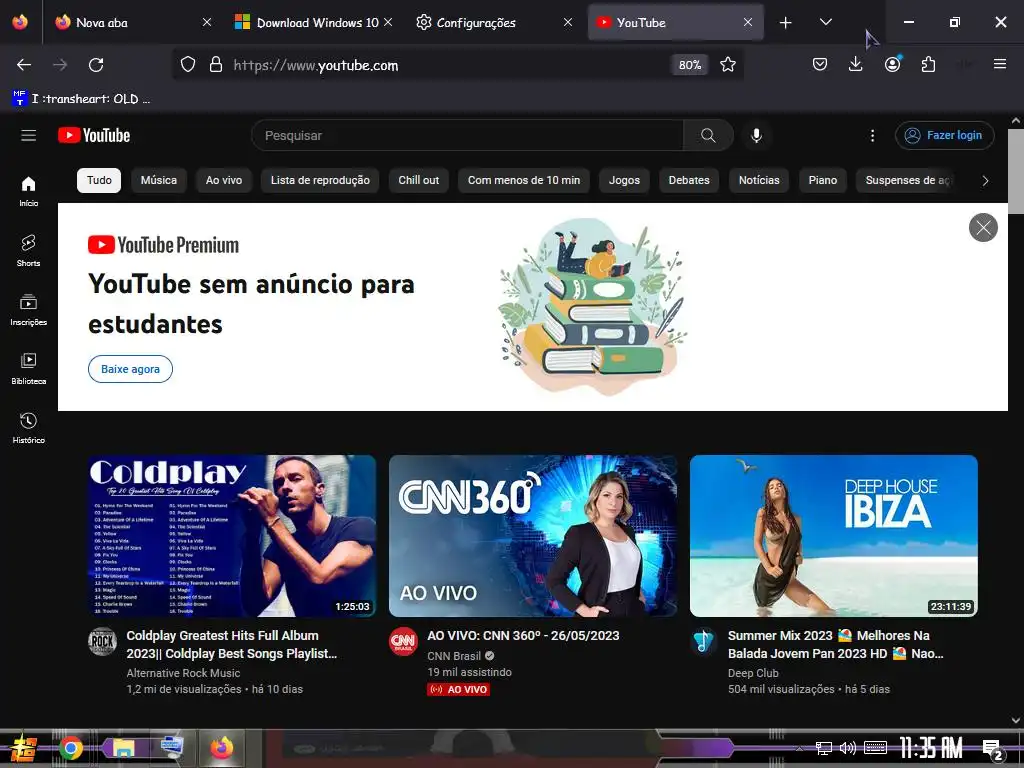1024x768 pixels.
Task: Select the Chill out chip
Action: point(419,180)
